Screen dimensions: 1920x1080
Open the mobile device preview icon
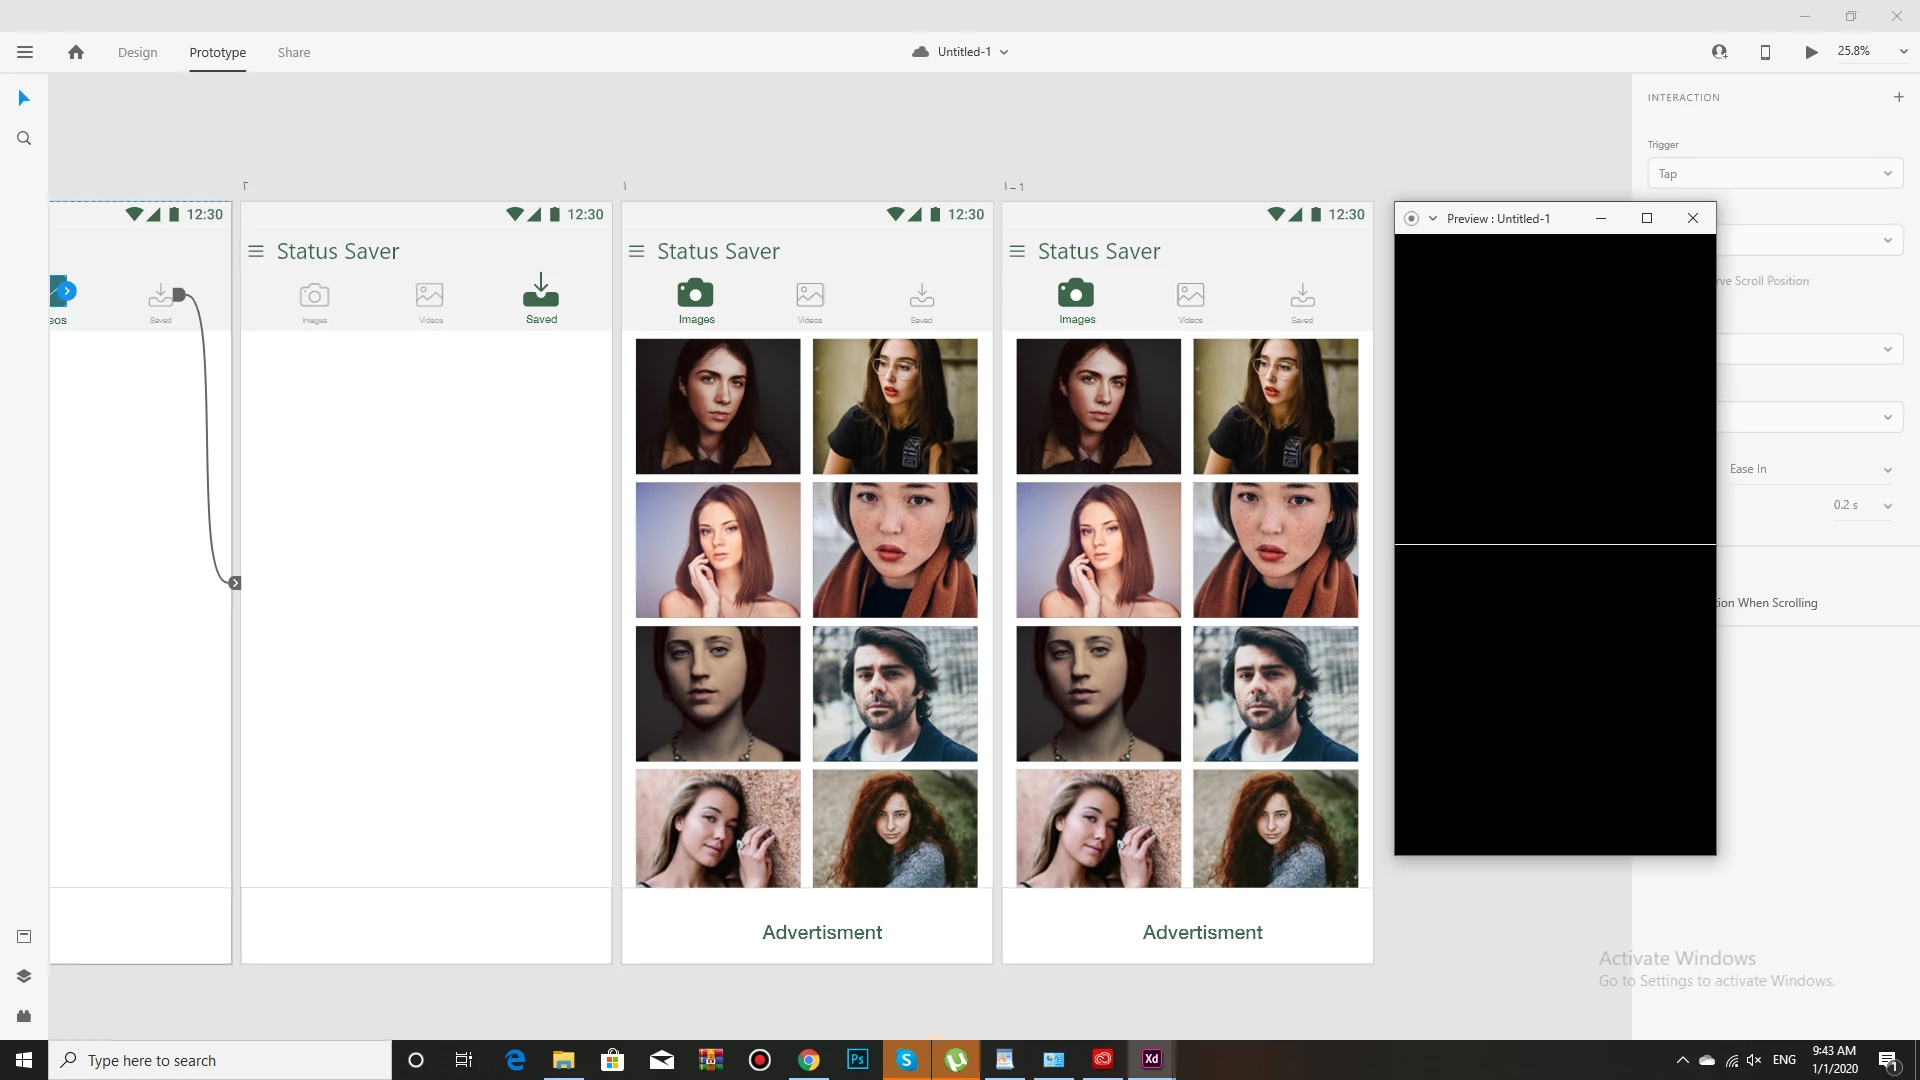pos(1765,52)
